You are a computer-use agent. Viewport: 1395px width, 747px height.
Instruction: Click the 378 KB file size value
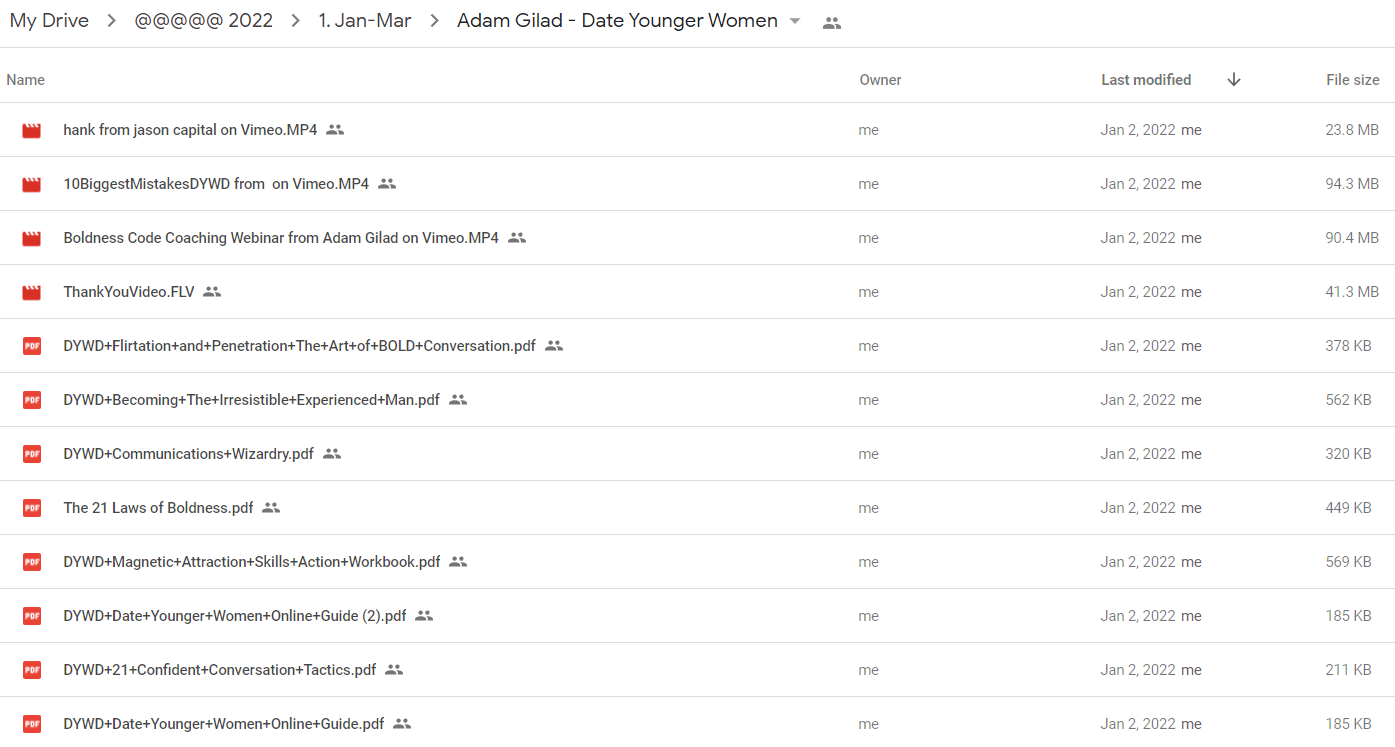pos(1348,346)
